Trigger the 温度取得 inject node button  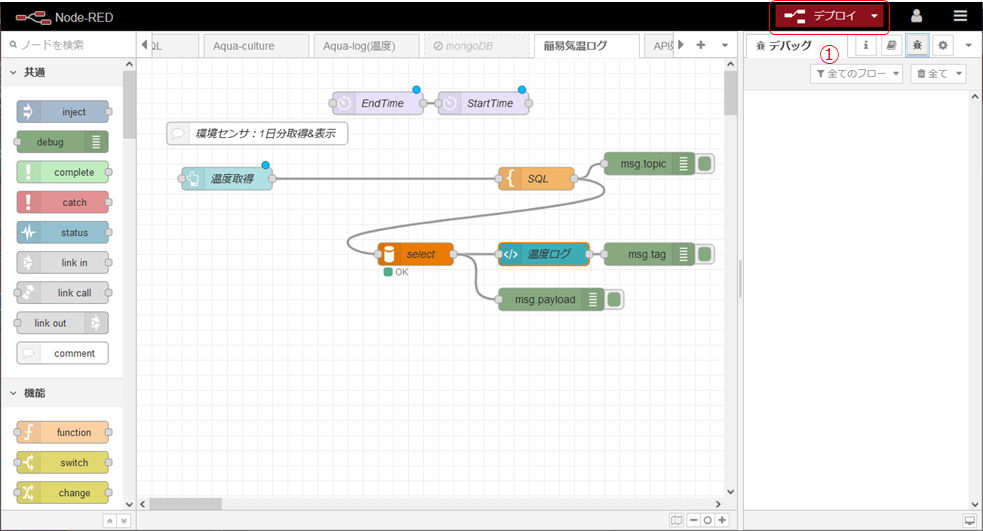tap(190, 179)
